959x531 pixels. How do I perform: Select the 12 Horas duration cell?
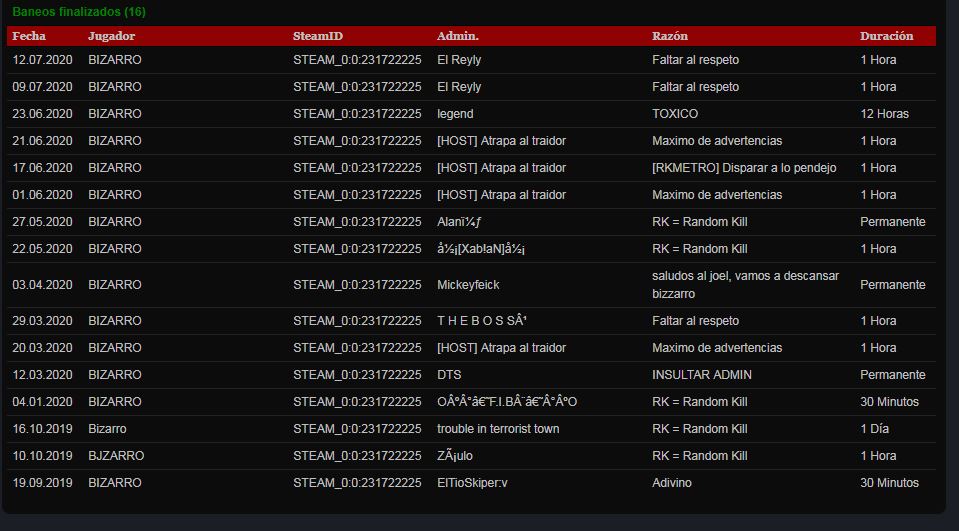(884, 114)
